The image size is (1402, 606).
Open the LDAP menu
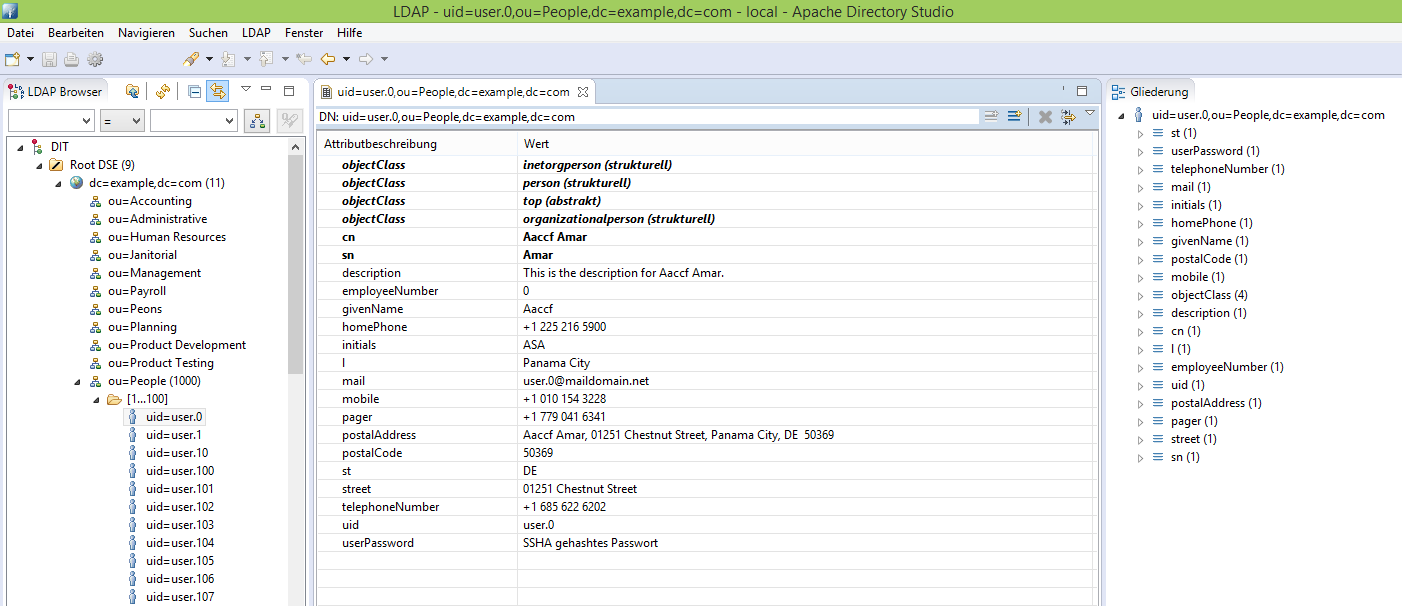256,33
